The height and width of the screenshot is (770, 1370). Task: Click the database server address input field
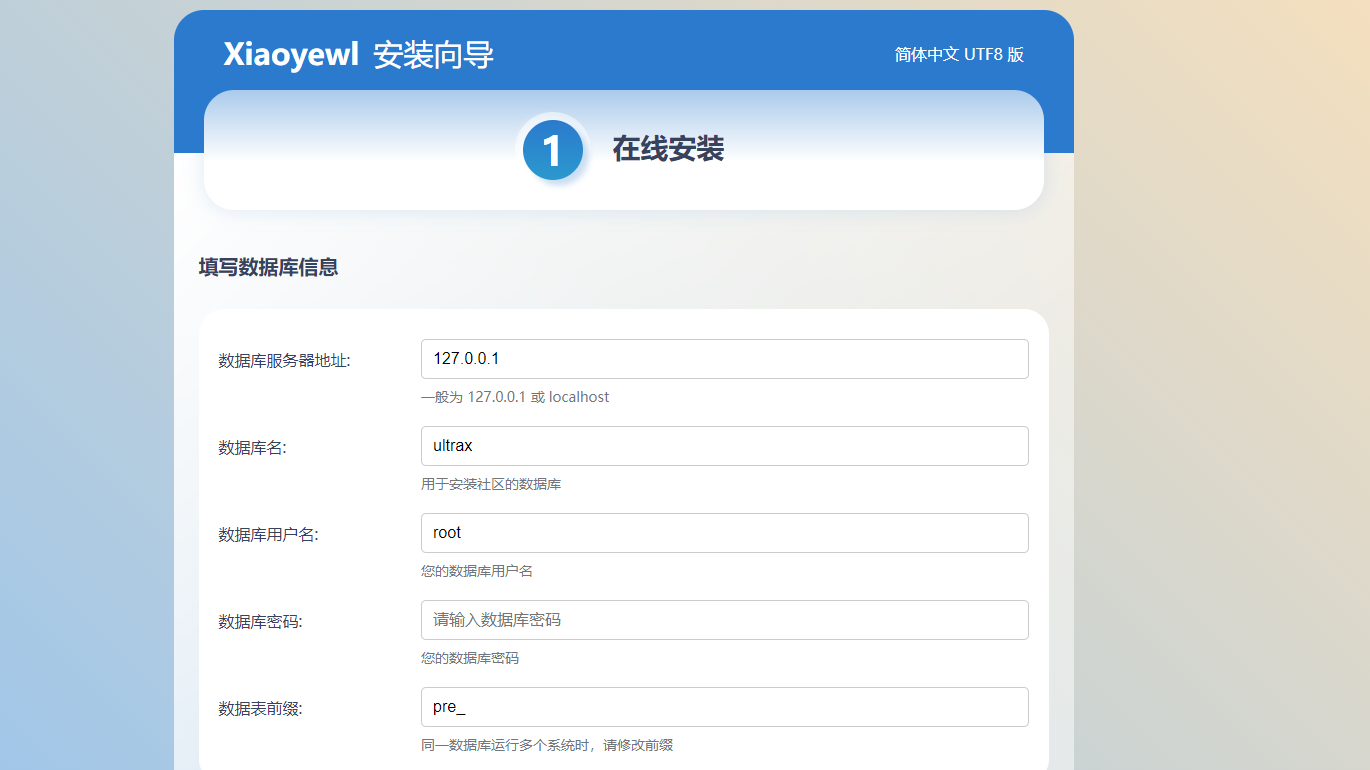click(x=725, y=359)
